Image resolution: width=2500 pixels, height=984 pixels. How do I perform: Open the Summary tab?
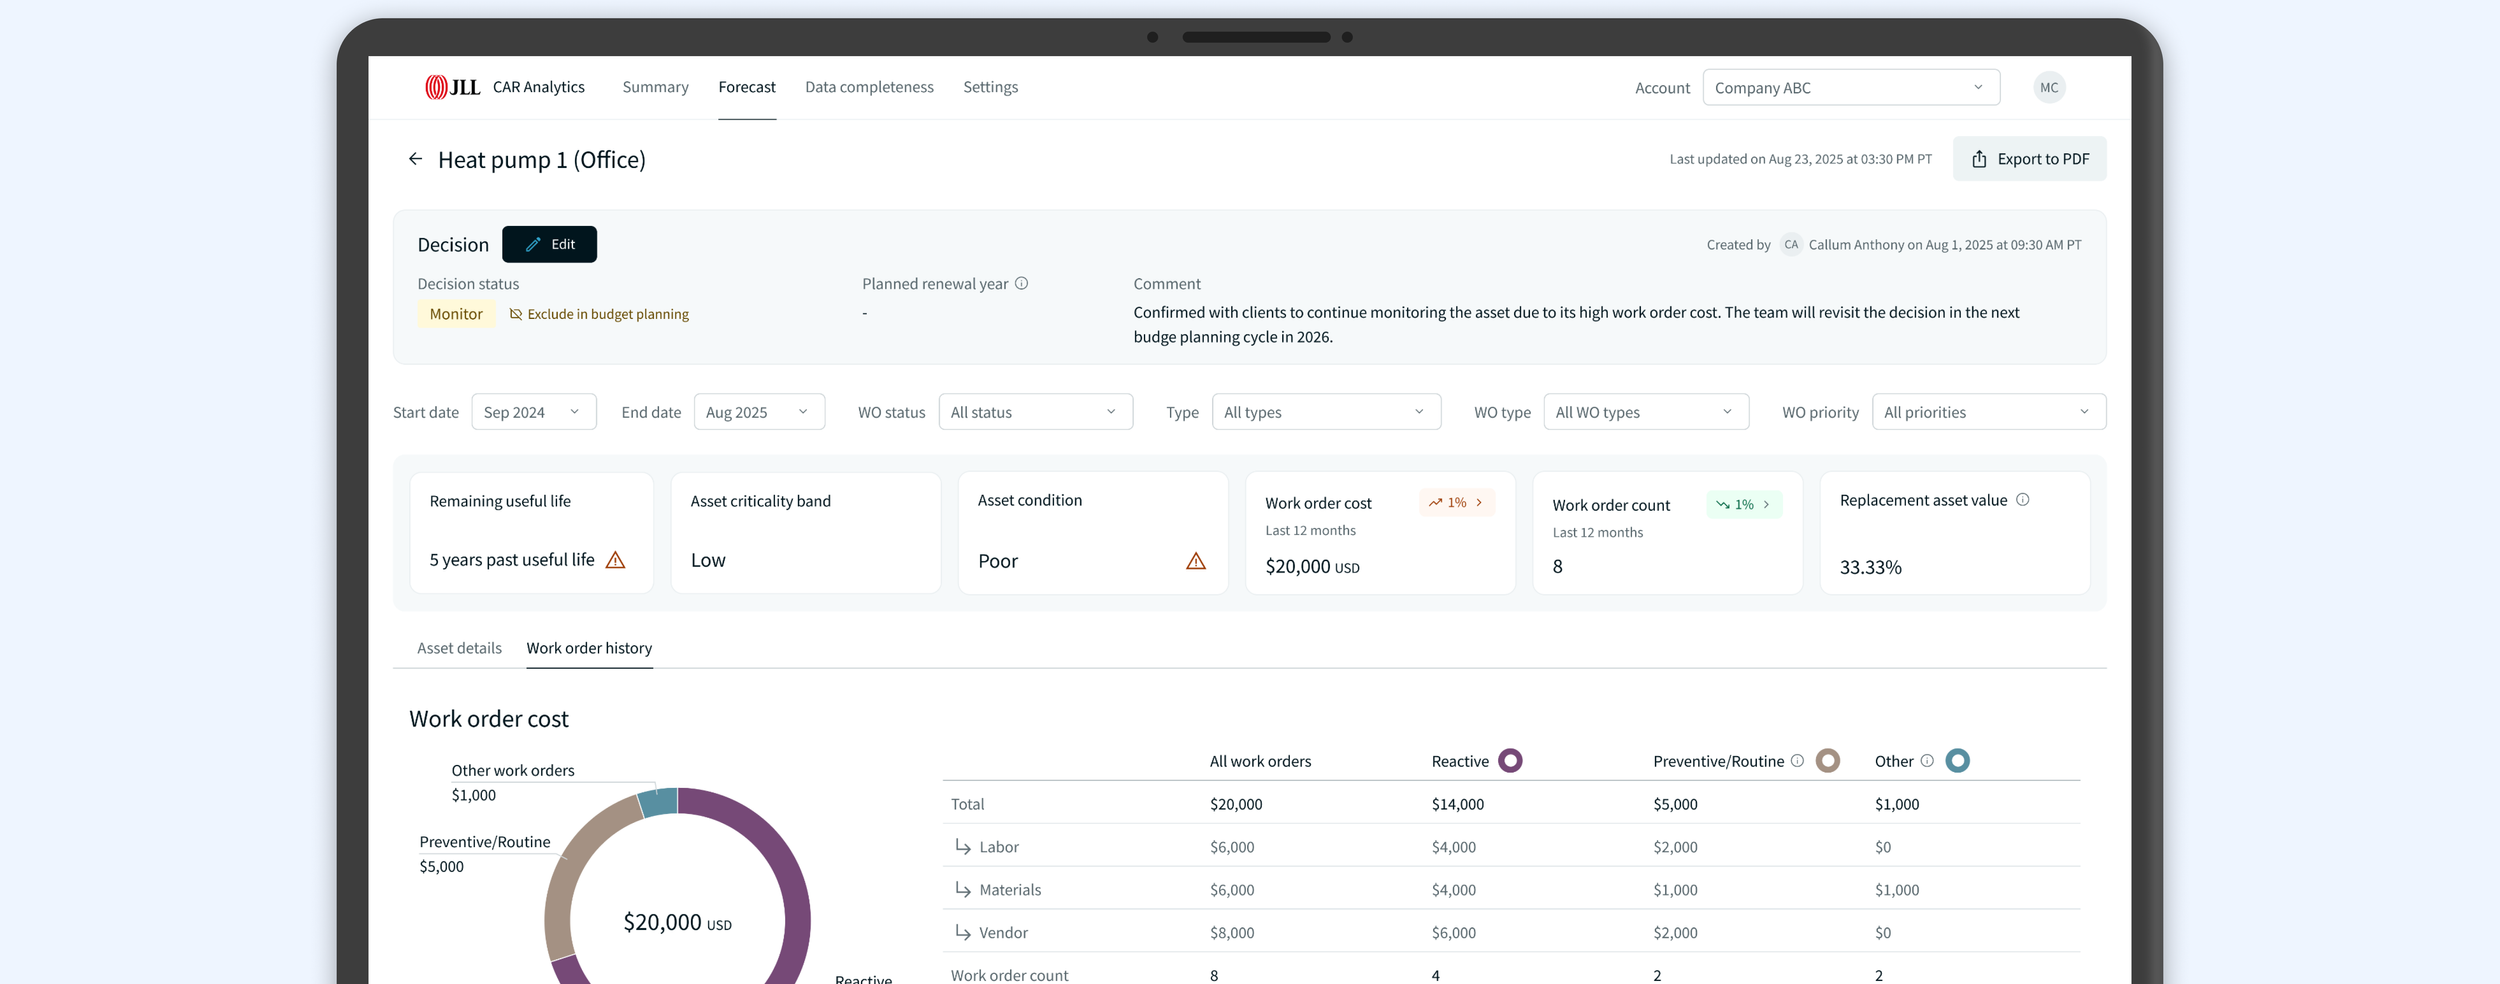tap(655, 87)
